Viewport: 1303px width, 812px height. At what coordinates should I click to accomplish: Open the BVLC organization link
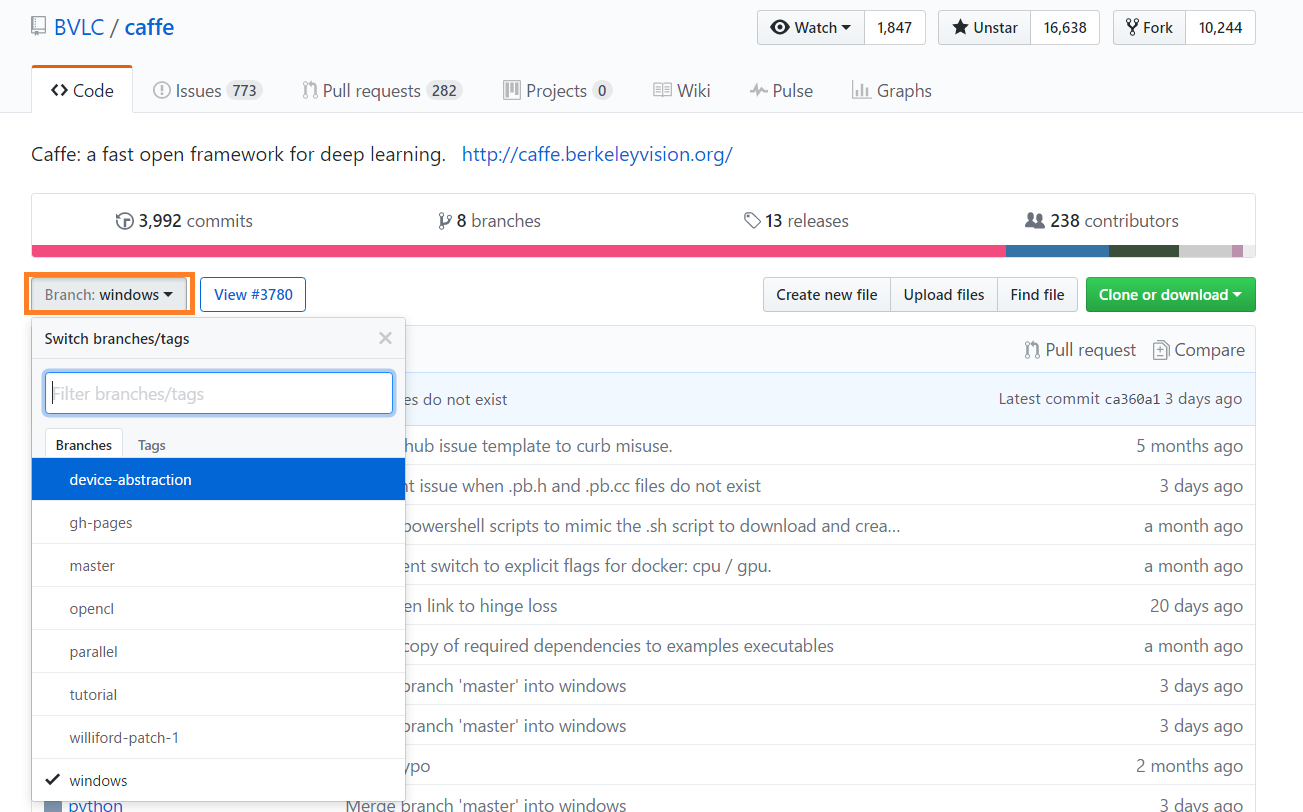coord(79,27)
